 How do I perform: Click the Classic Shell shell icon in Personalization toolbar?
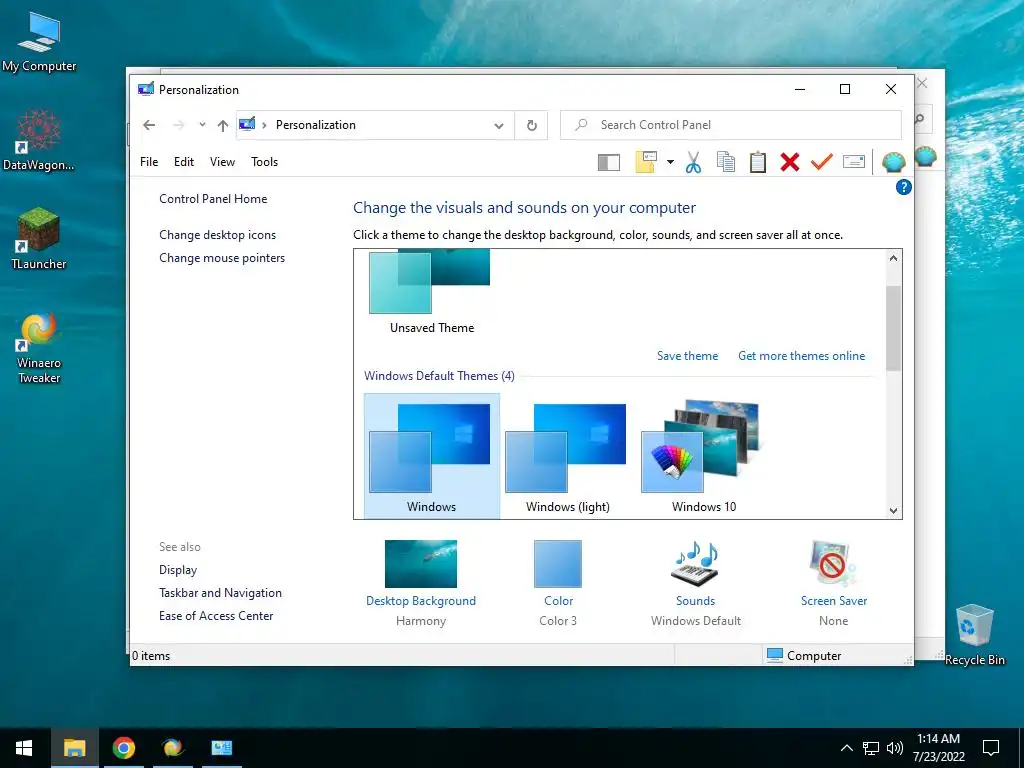click(x=893, y=162)
